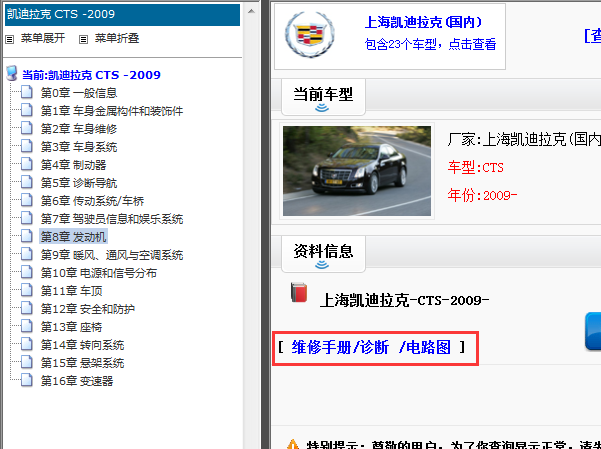This screenshot has height=449, width=601.
Task: Click the page icon for 第12章 安全和防护
Action: [x=27, y=309]
